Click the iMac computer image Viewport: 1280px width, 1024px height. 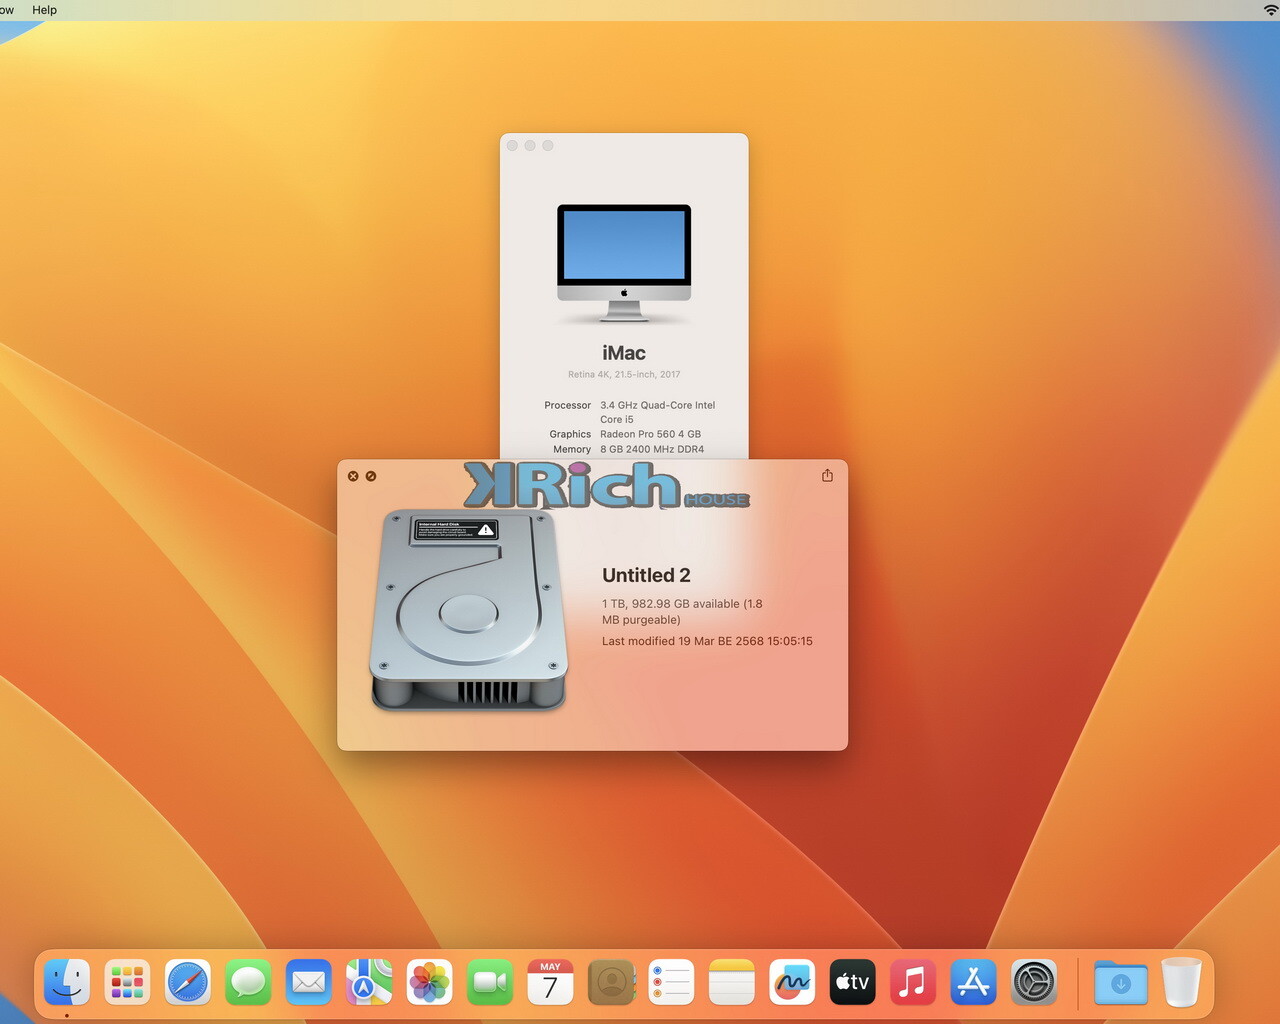[x=624, y=263]
